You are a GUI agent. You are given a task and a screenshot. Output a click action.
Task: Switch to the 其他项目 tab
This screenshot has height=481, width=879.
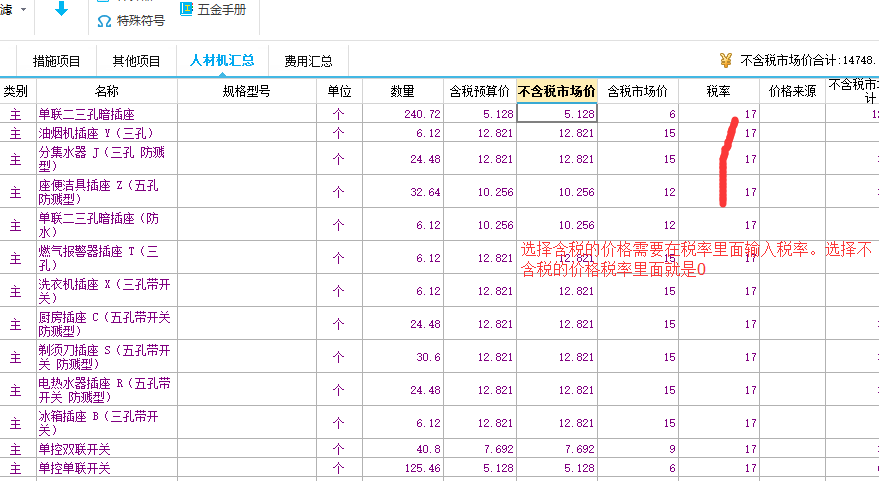(x=136, y=61)
